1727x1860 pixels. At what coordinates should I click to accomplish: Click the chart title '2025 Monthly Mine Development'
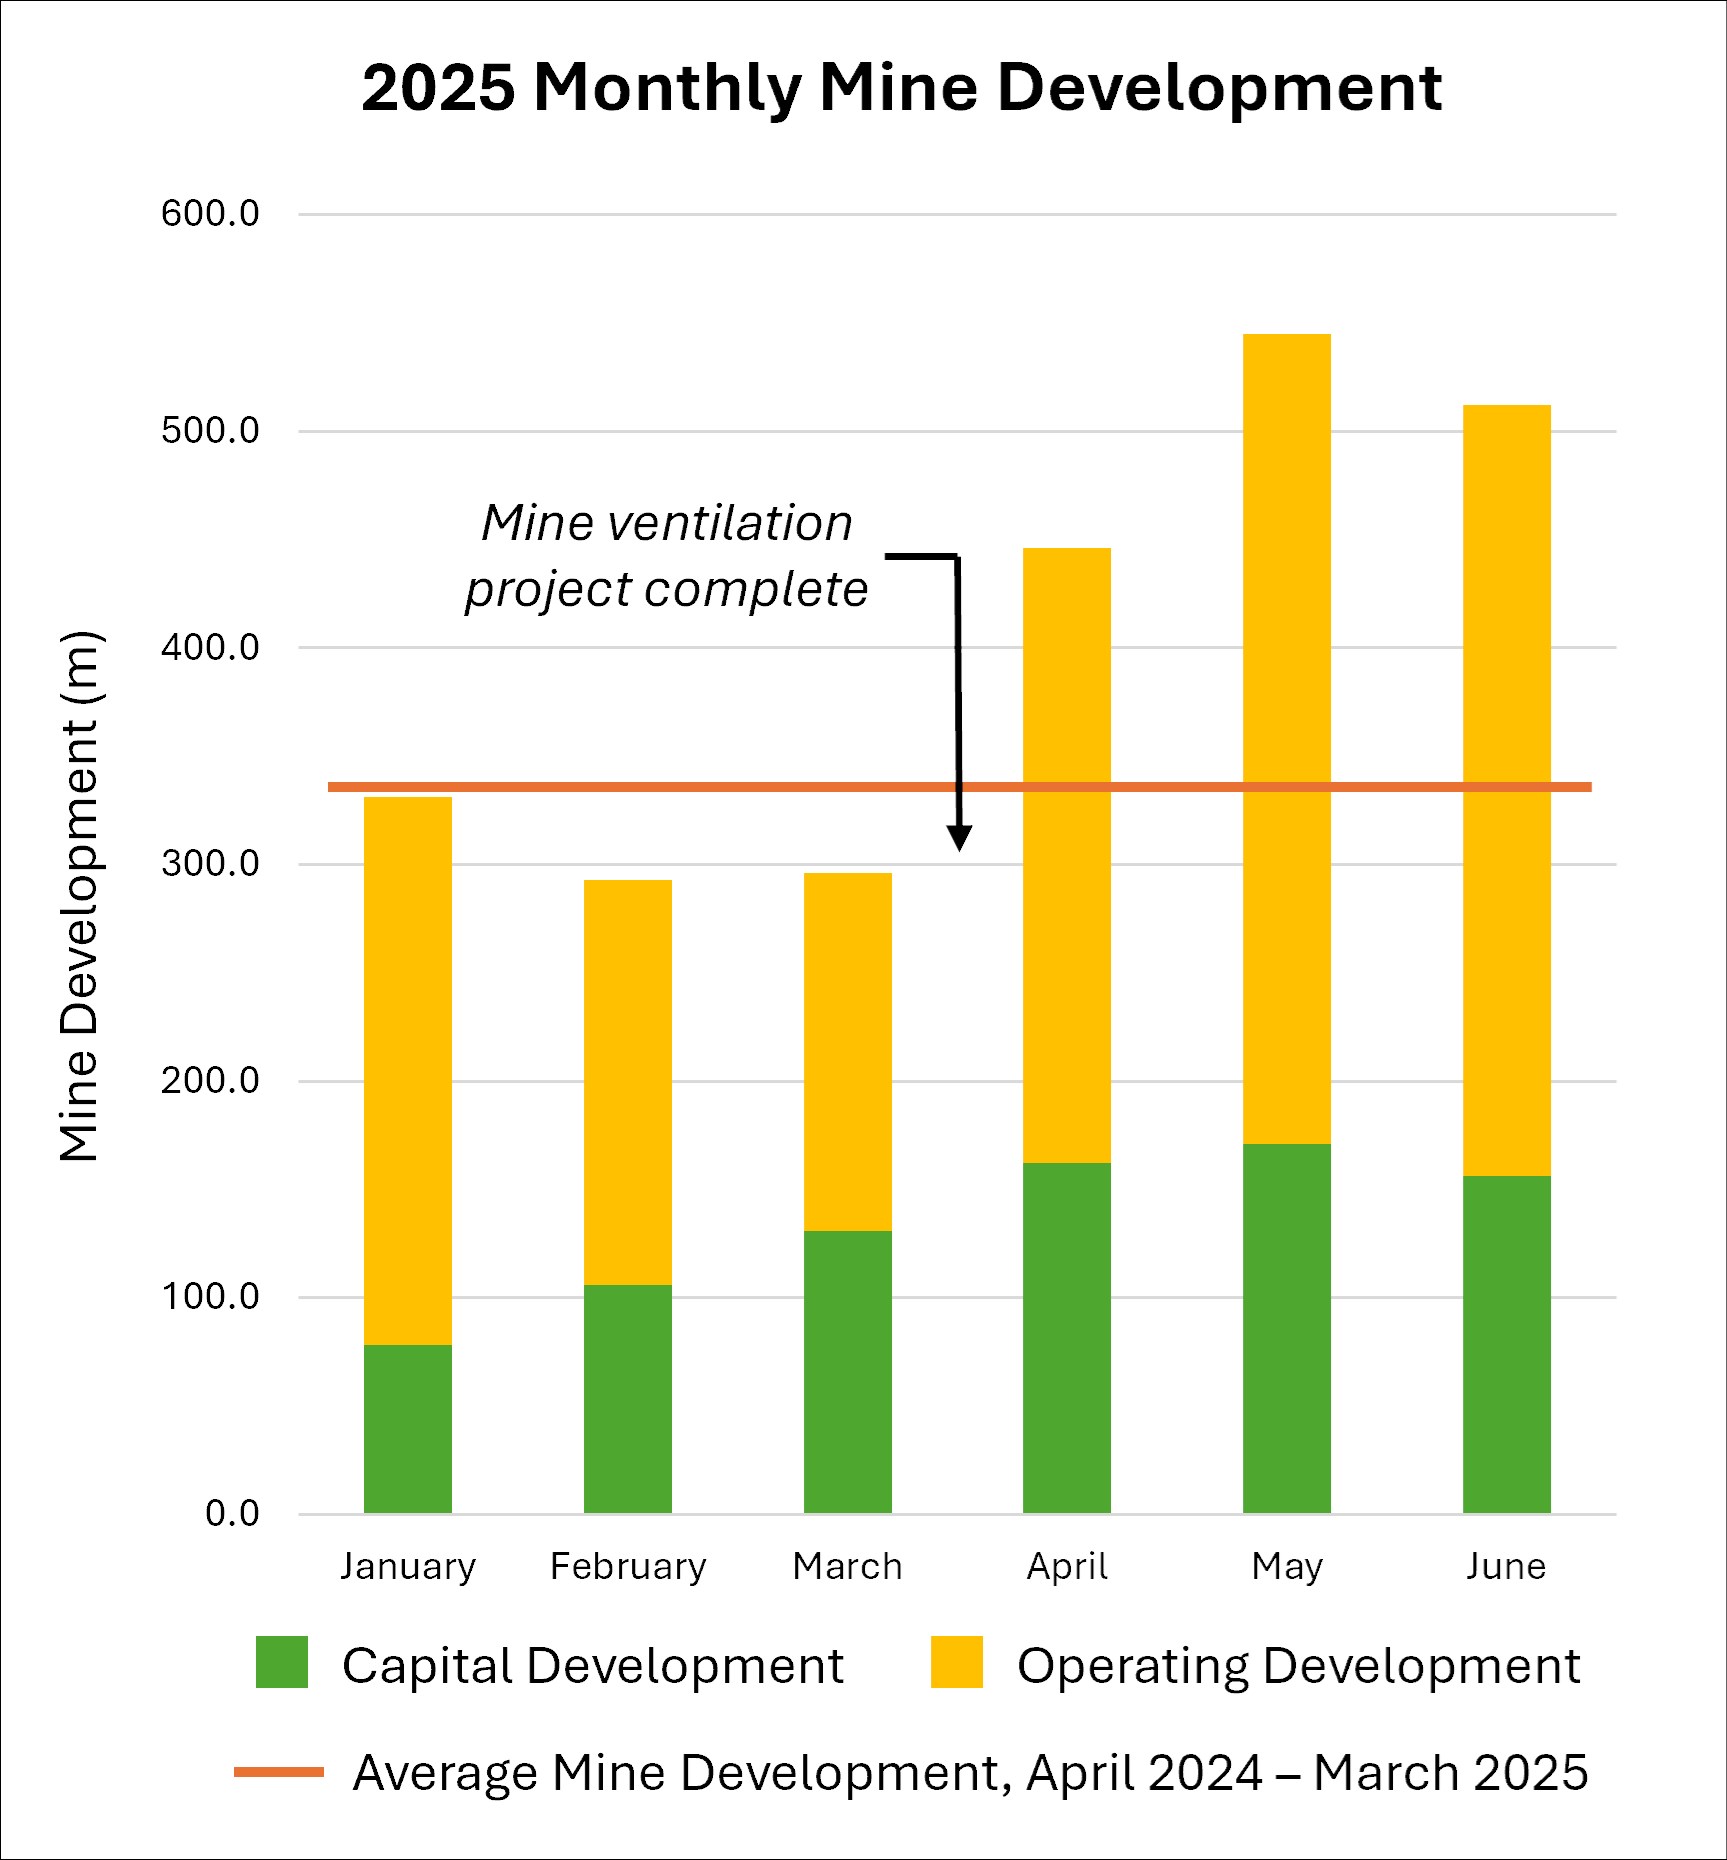[x=901, y=89]
